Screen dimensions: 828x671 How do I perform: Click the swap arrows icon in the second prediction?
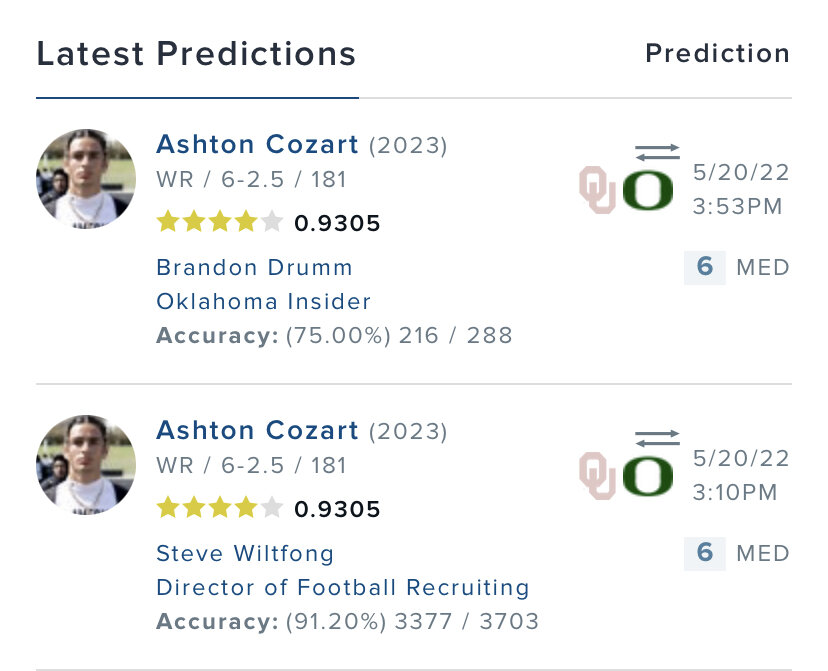(x=657, y=438)
